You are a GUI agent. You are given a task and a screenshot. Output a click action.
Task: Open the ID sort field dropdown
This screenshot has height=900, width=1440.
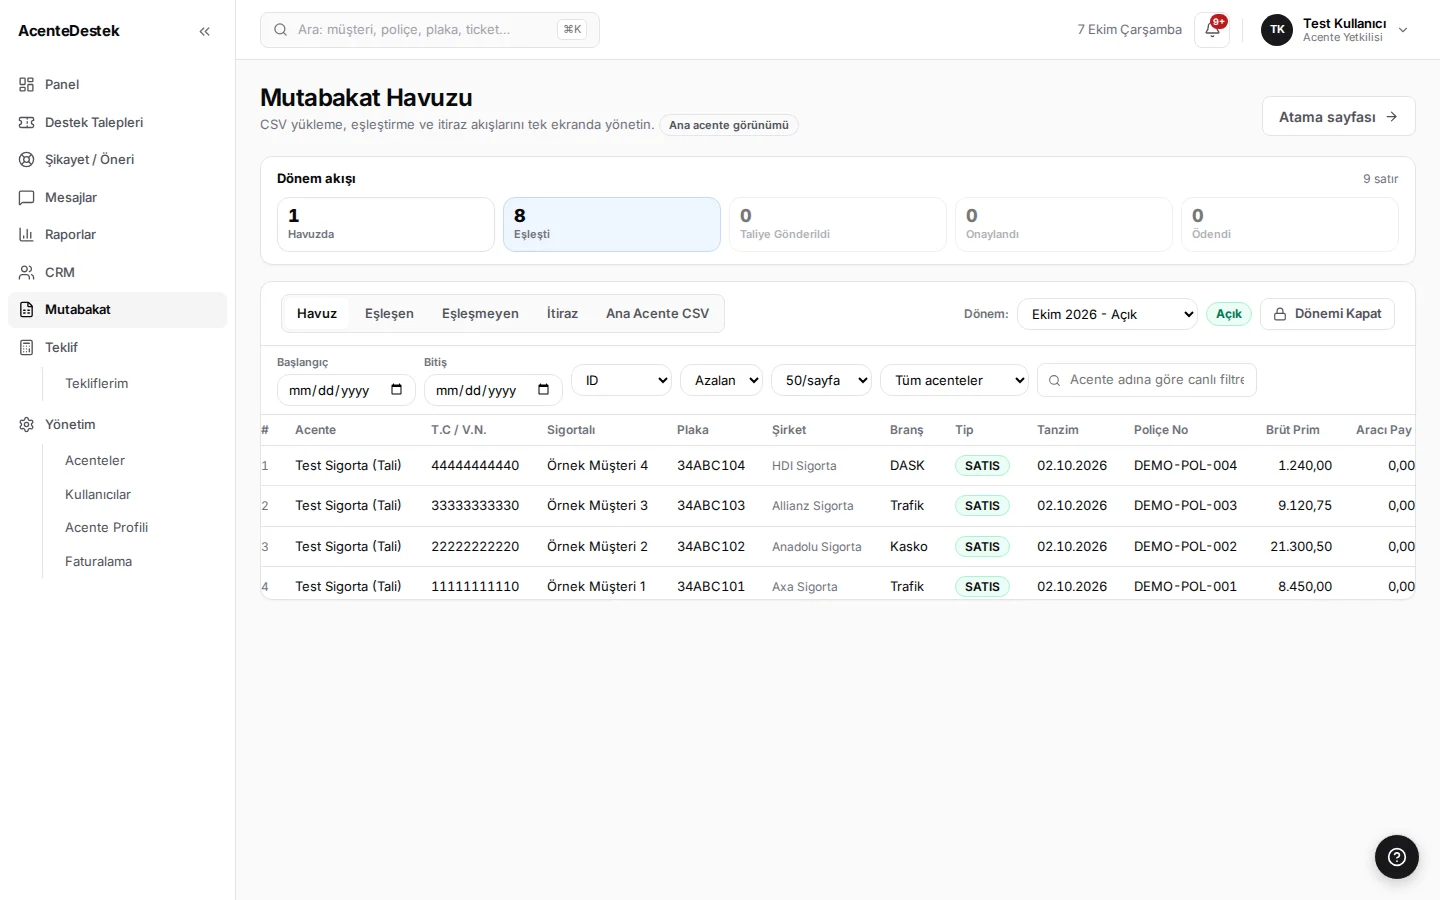[621, 380]
